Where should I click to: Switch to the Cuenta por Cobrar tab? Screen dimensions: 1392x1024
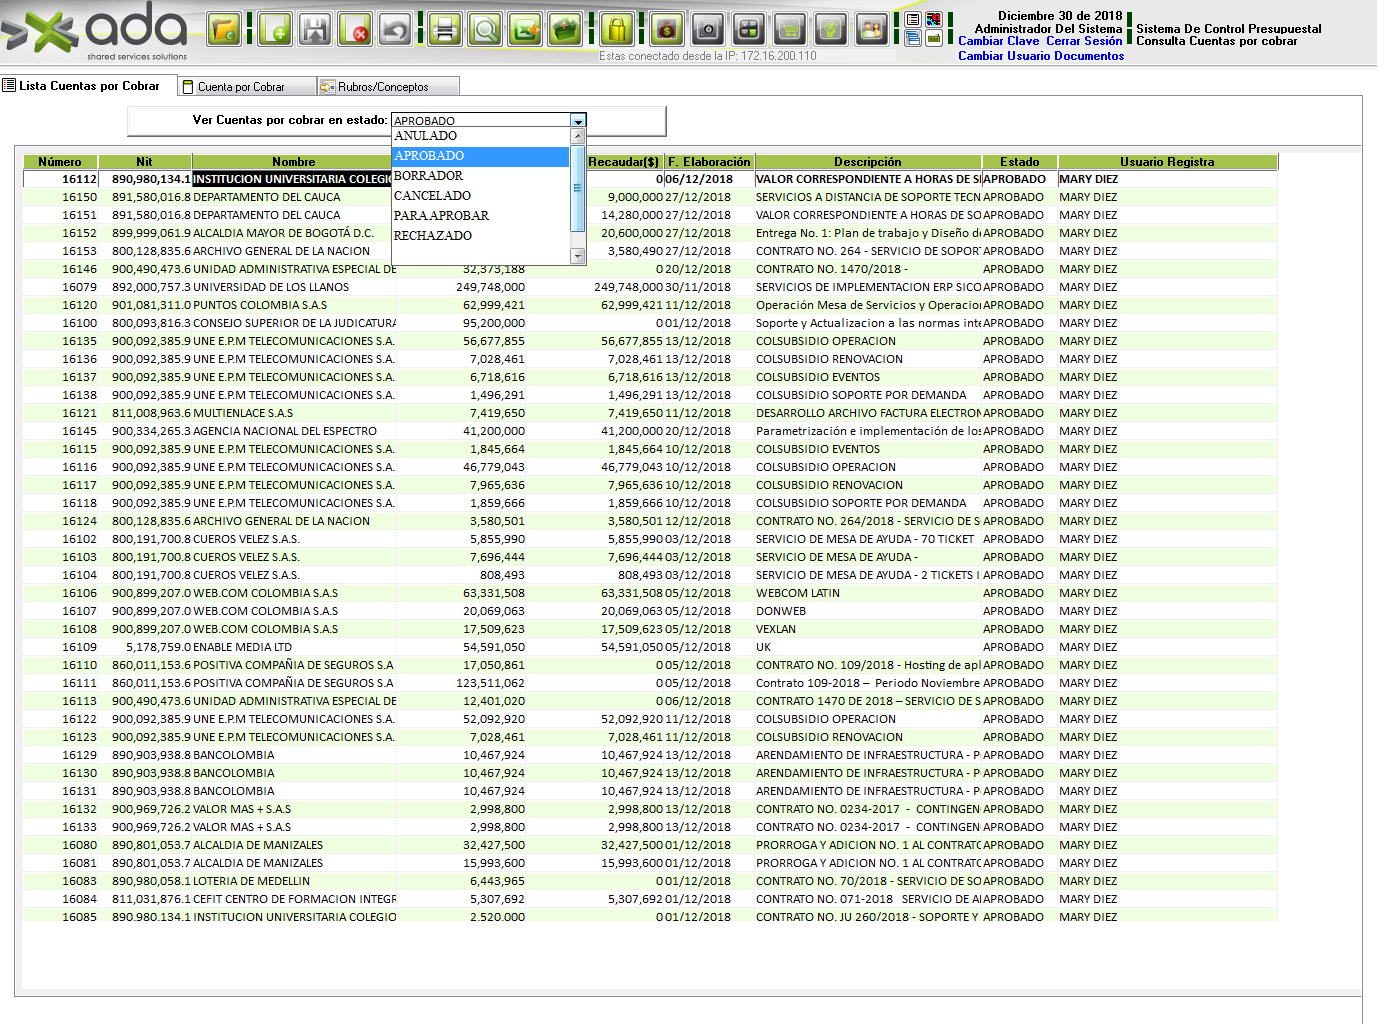(240, 87)
